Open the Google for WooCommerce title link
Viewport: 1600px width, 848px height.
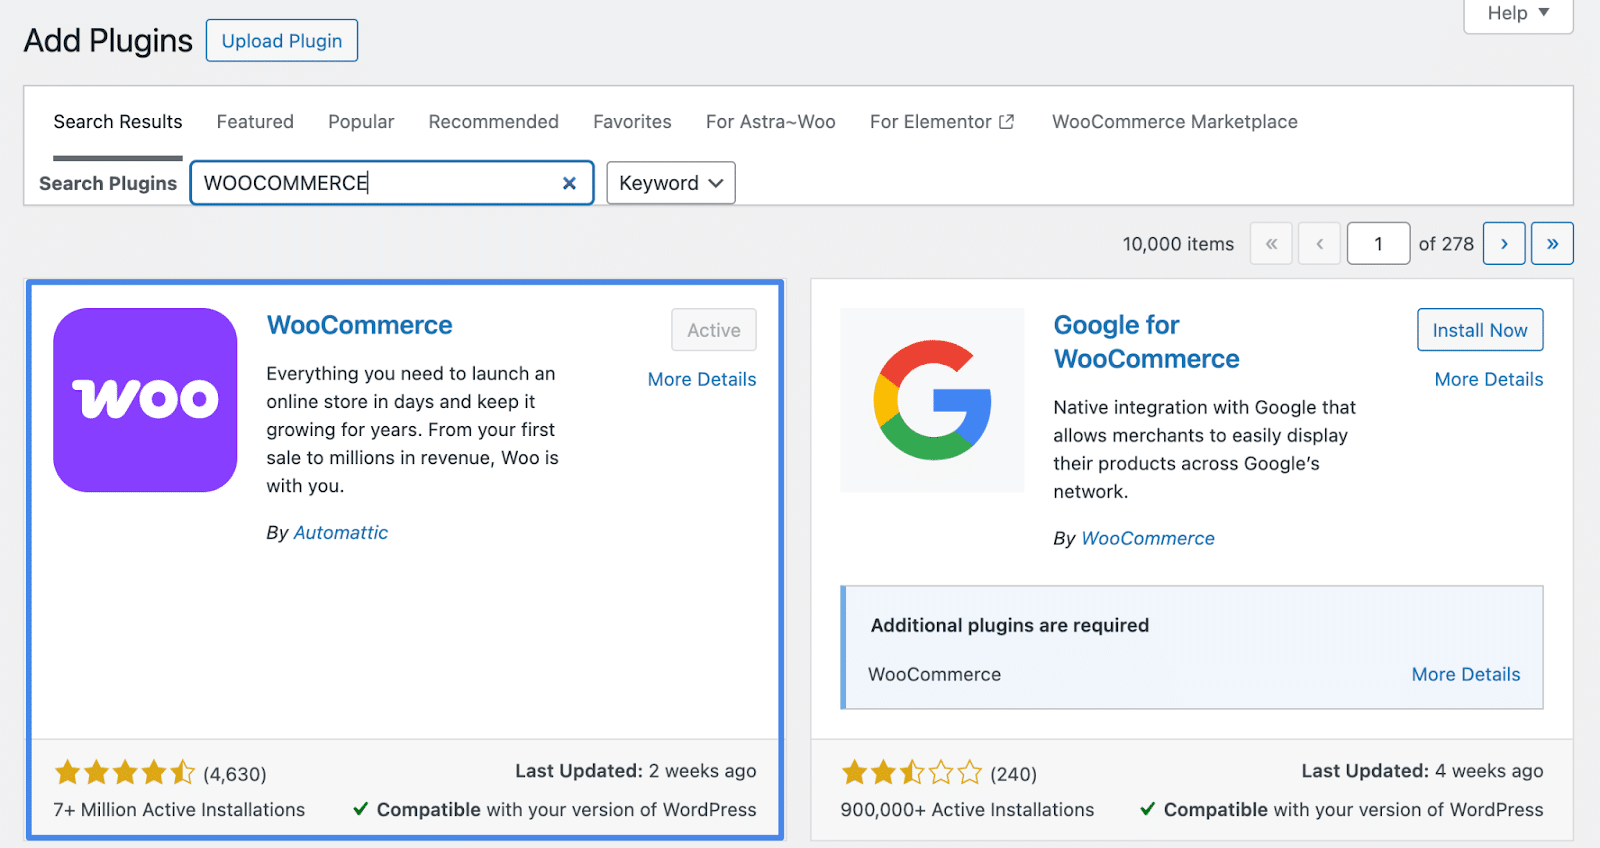click(x=1147, y=342)
